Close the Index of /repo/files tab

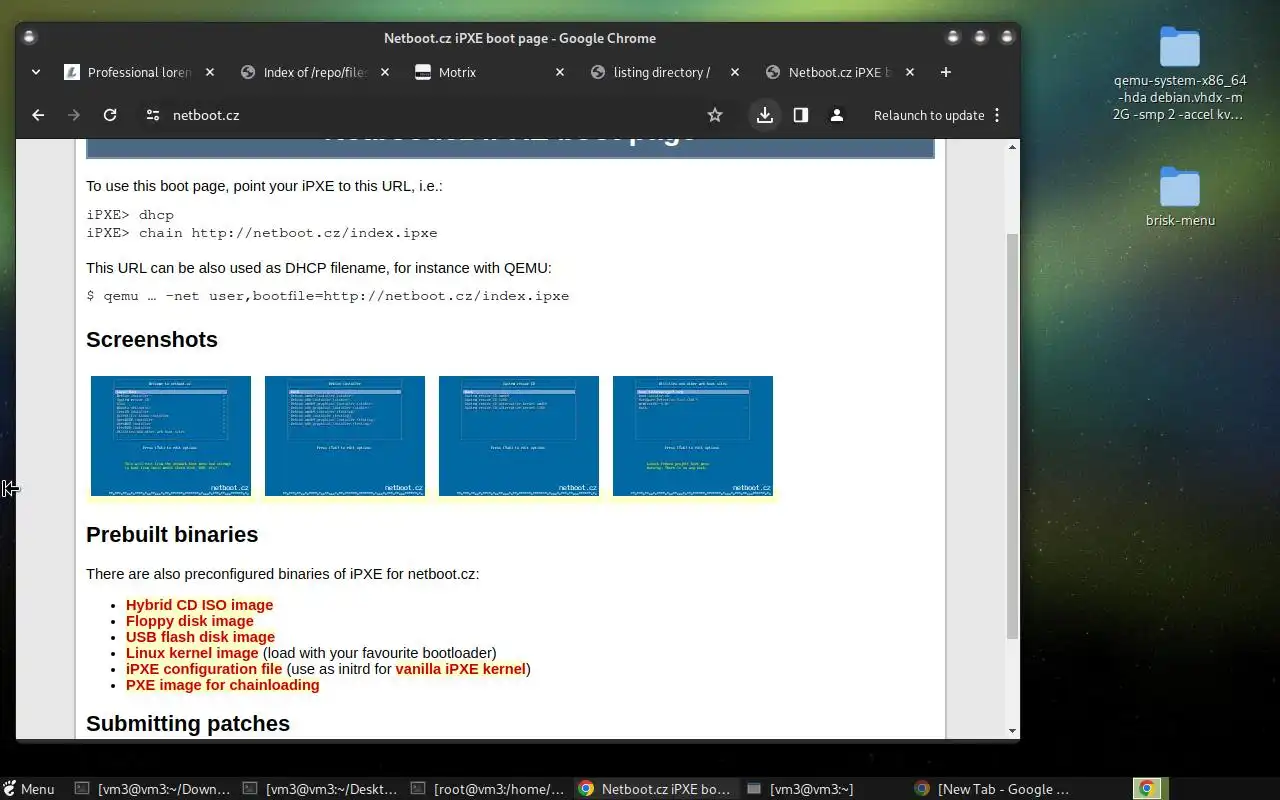point(385,72)
